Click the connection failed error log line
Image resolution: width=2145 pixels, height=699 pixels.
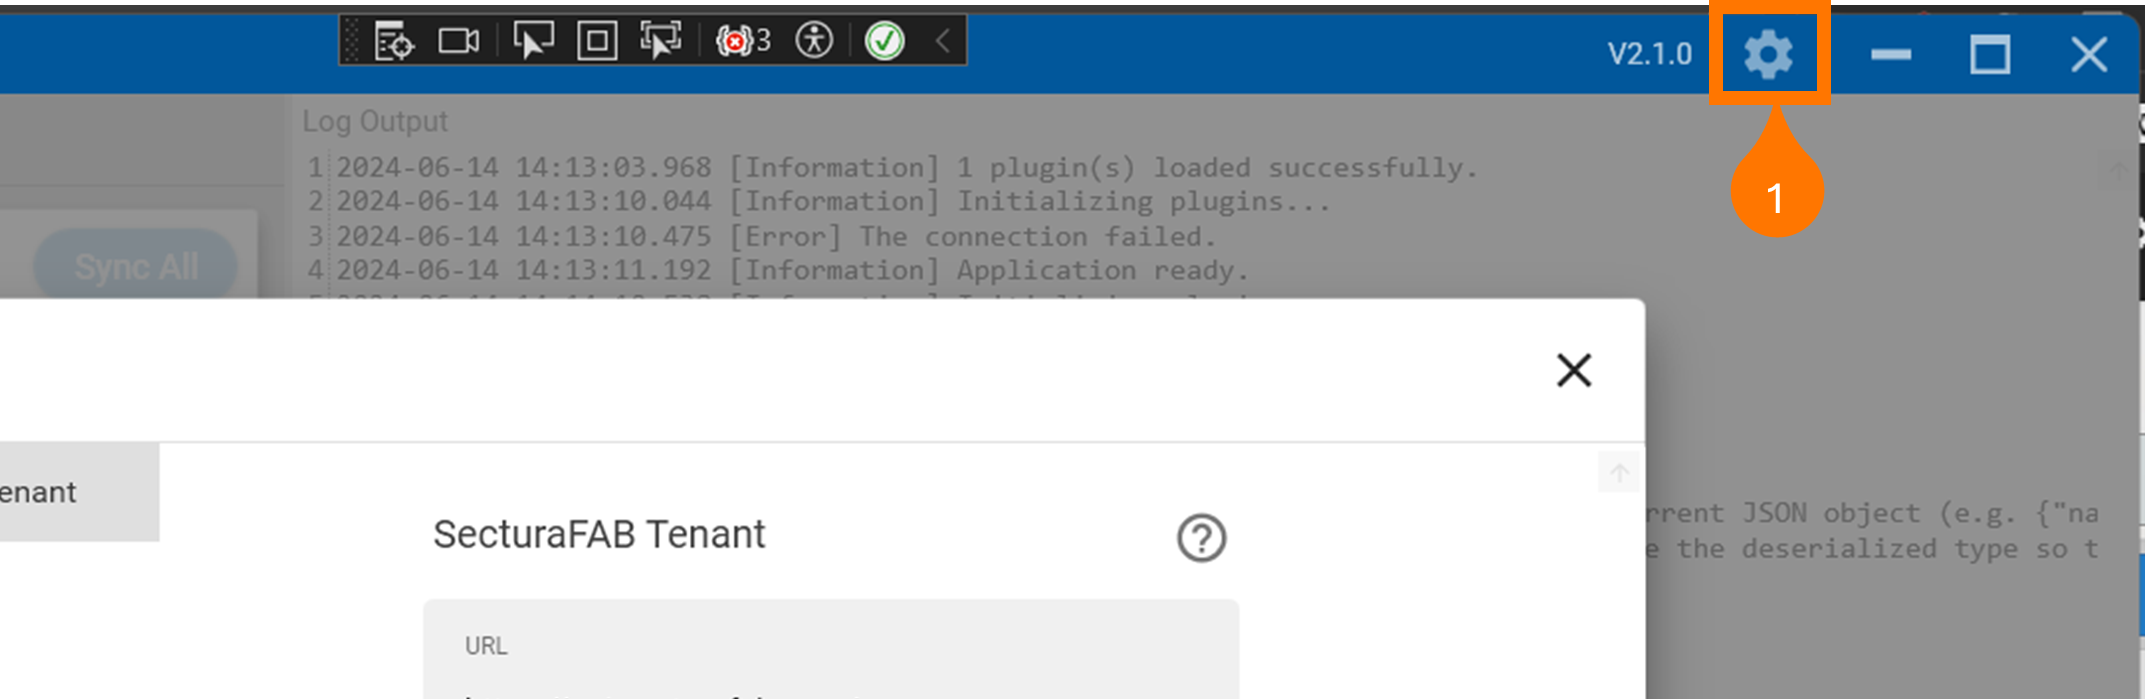[775, 236]
